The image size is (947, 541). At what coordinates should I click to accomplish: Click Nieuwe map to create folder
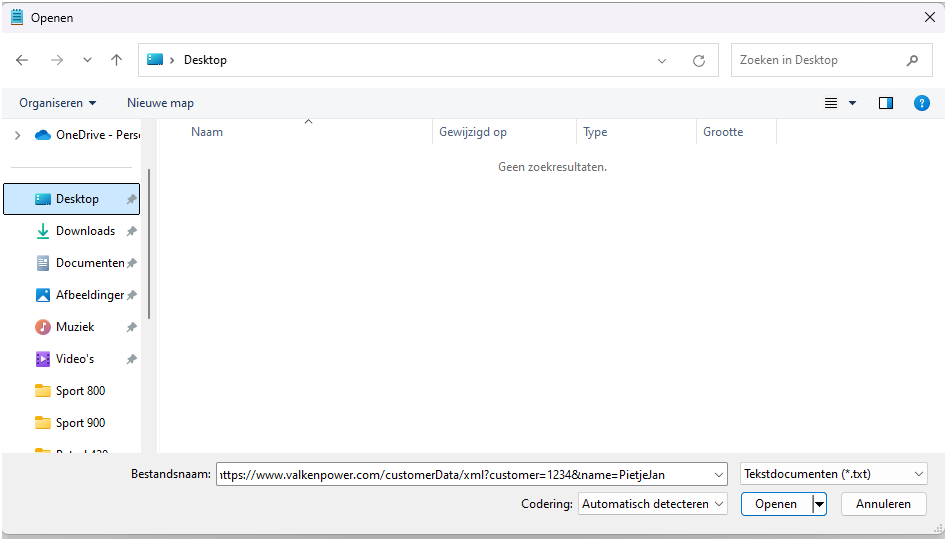point(160,103)
